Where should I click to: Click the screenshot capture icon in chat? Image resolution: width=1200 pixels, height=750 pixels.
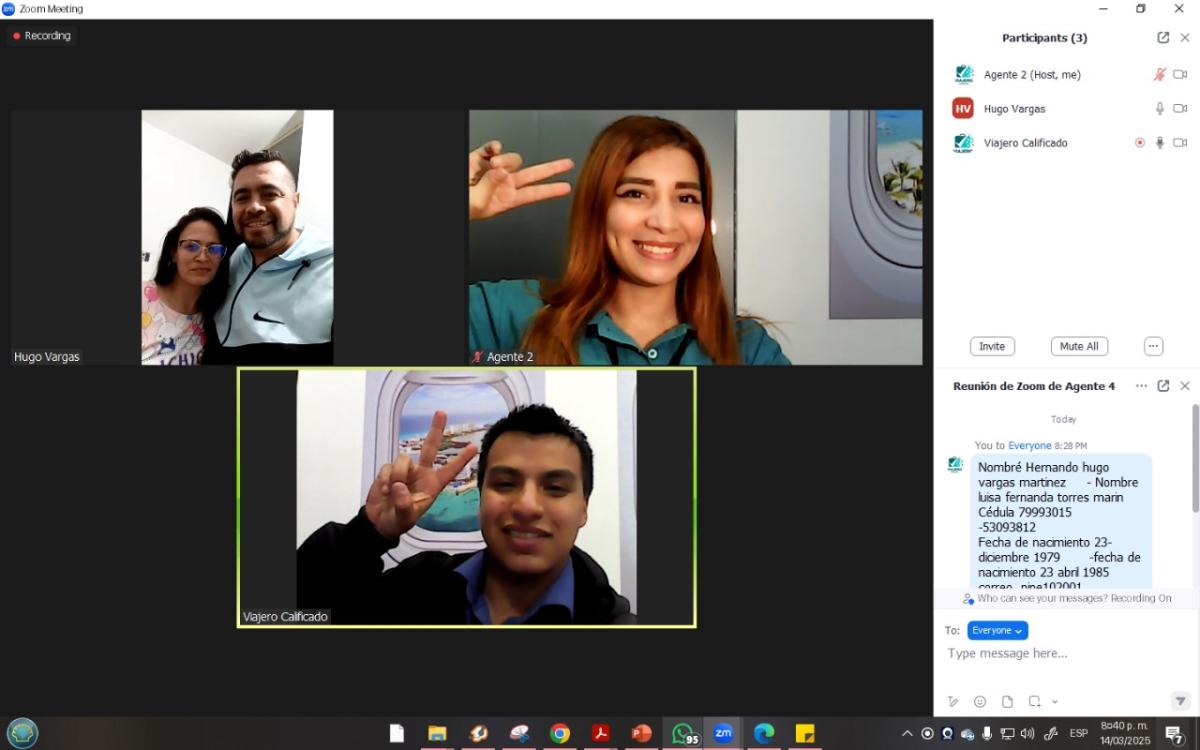point(1035,702)
